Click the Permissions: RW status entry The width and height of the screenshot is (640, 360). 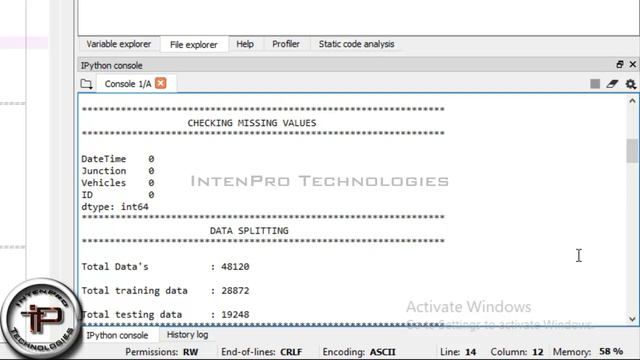(x=162, y=352)
